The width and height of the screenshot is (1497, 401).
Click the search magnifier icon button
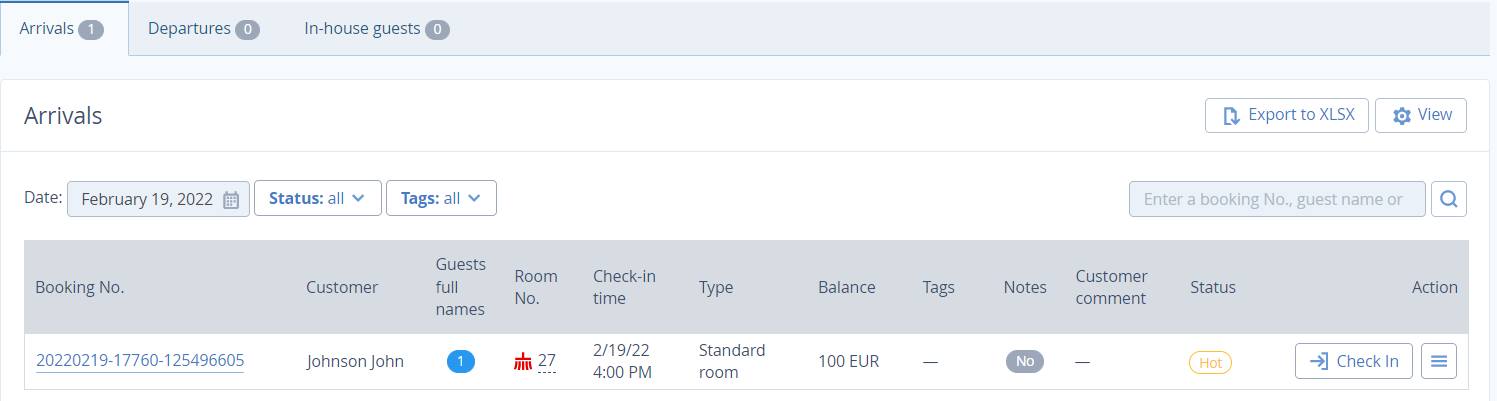pos(1448,199)
